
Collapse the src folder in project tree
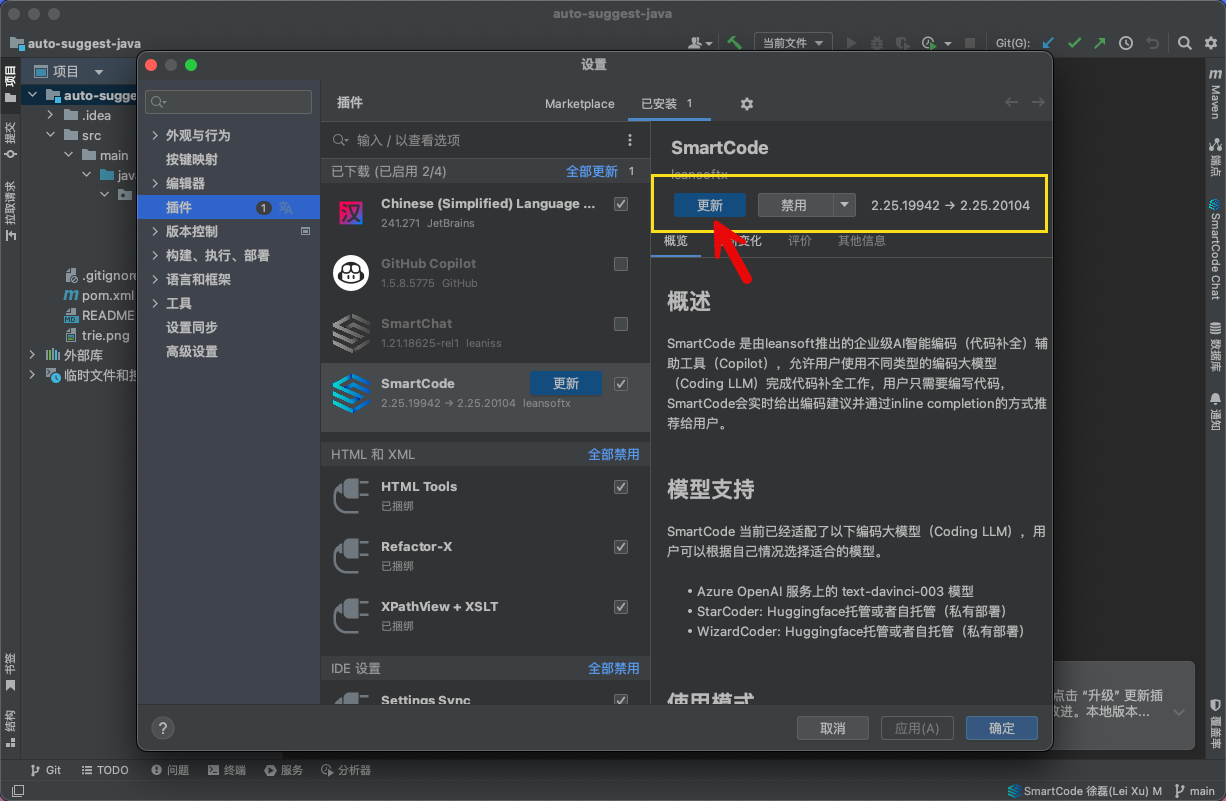click(50, 135)
